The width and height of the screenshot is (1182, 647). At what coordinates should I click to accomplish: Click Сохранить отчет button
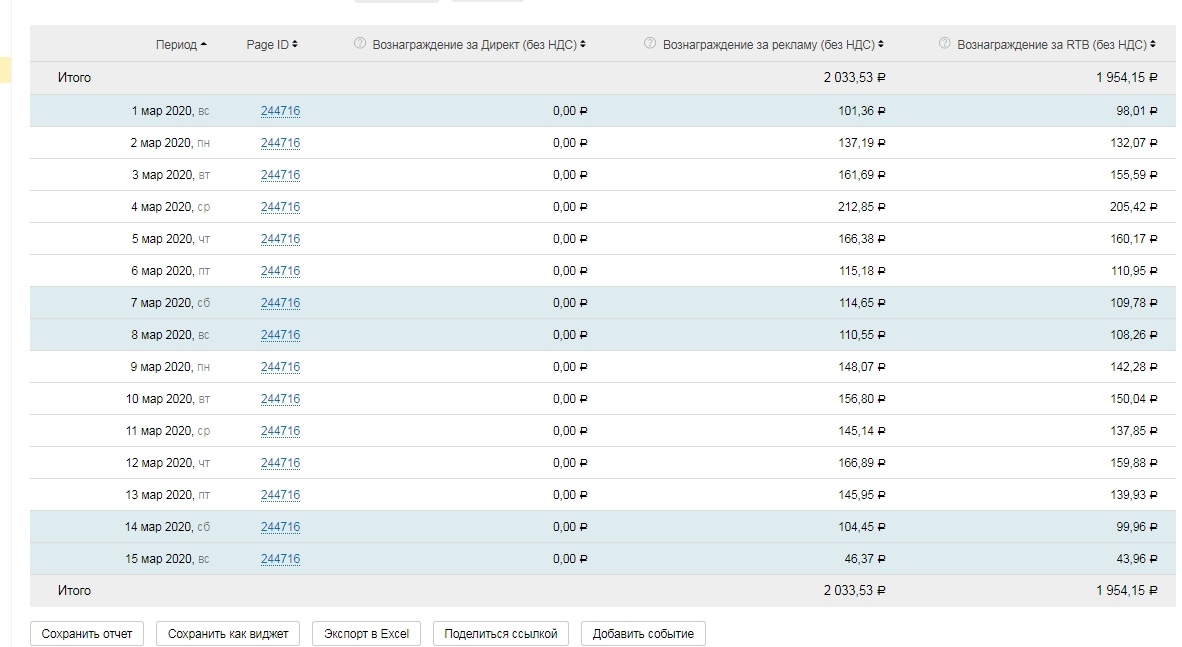click(87, 633)
